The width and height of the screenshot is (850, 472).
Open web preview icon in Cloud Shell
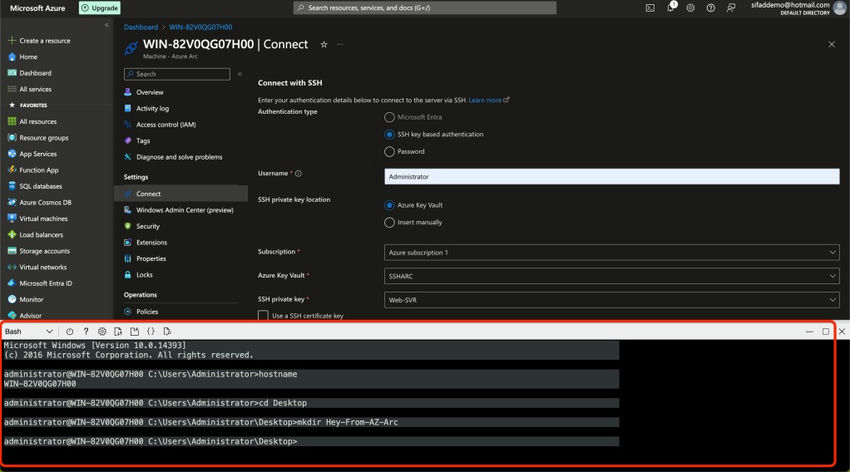167,331
